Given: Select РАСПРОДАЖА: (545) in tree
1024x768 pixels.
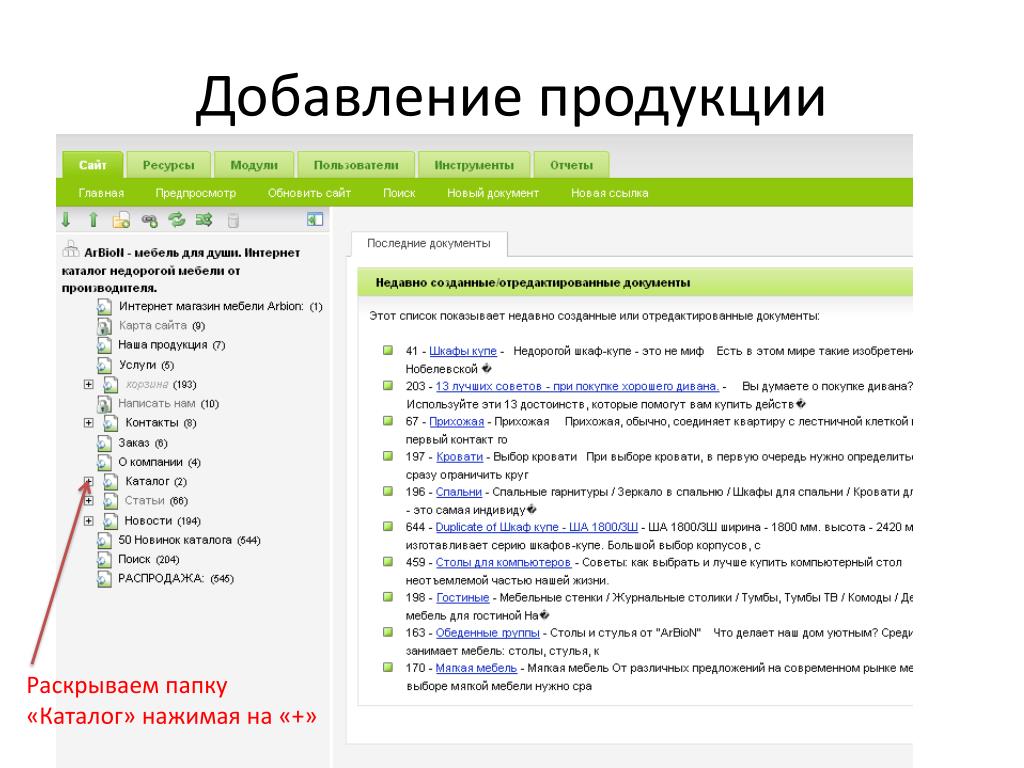Looking at the screenshot, I should pyautogui.click(x=176, y=579).
